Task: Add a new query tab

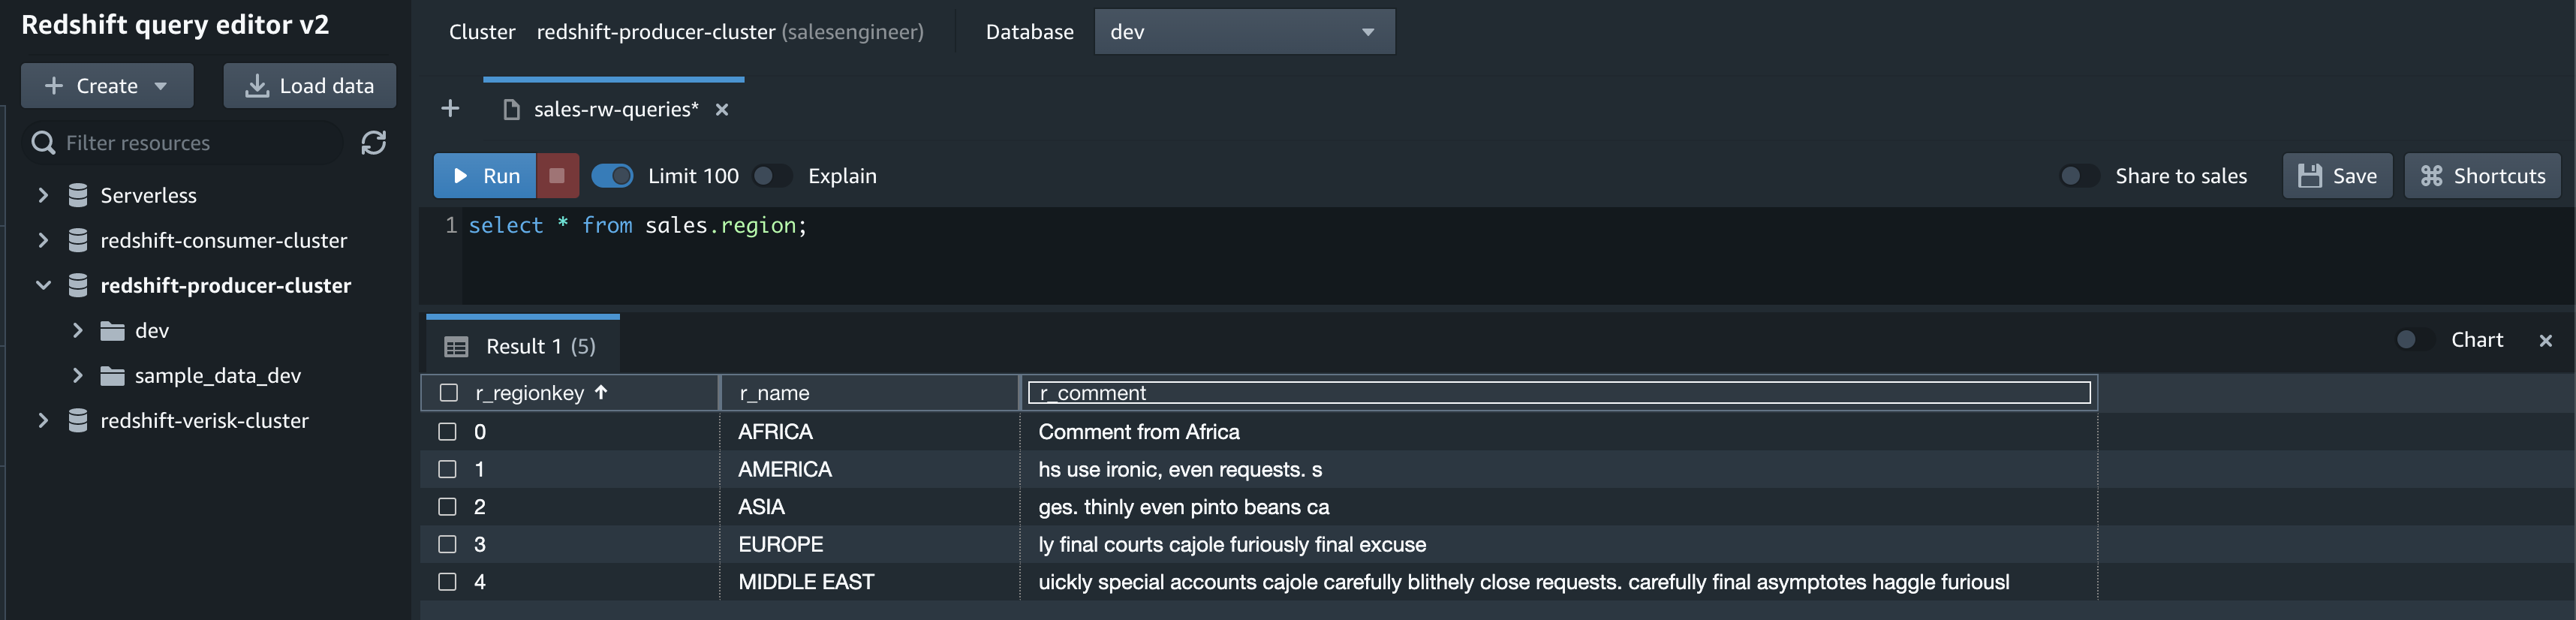Action: click(x=450, y=108)
